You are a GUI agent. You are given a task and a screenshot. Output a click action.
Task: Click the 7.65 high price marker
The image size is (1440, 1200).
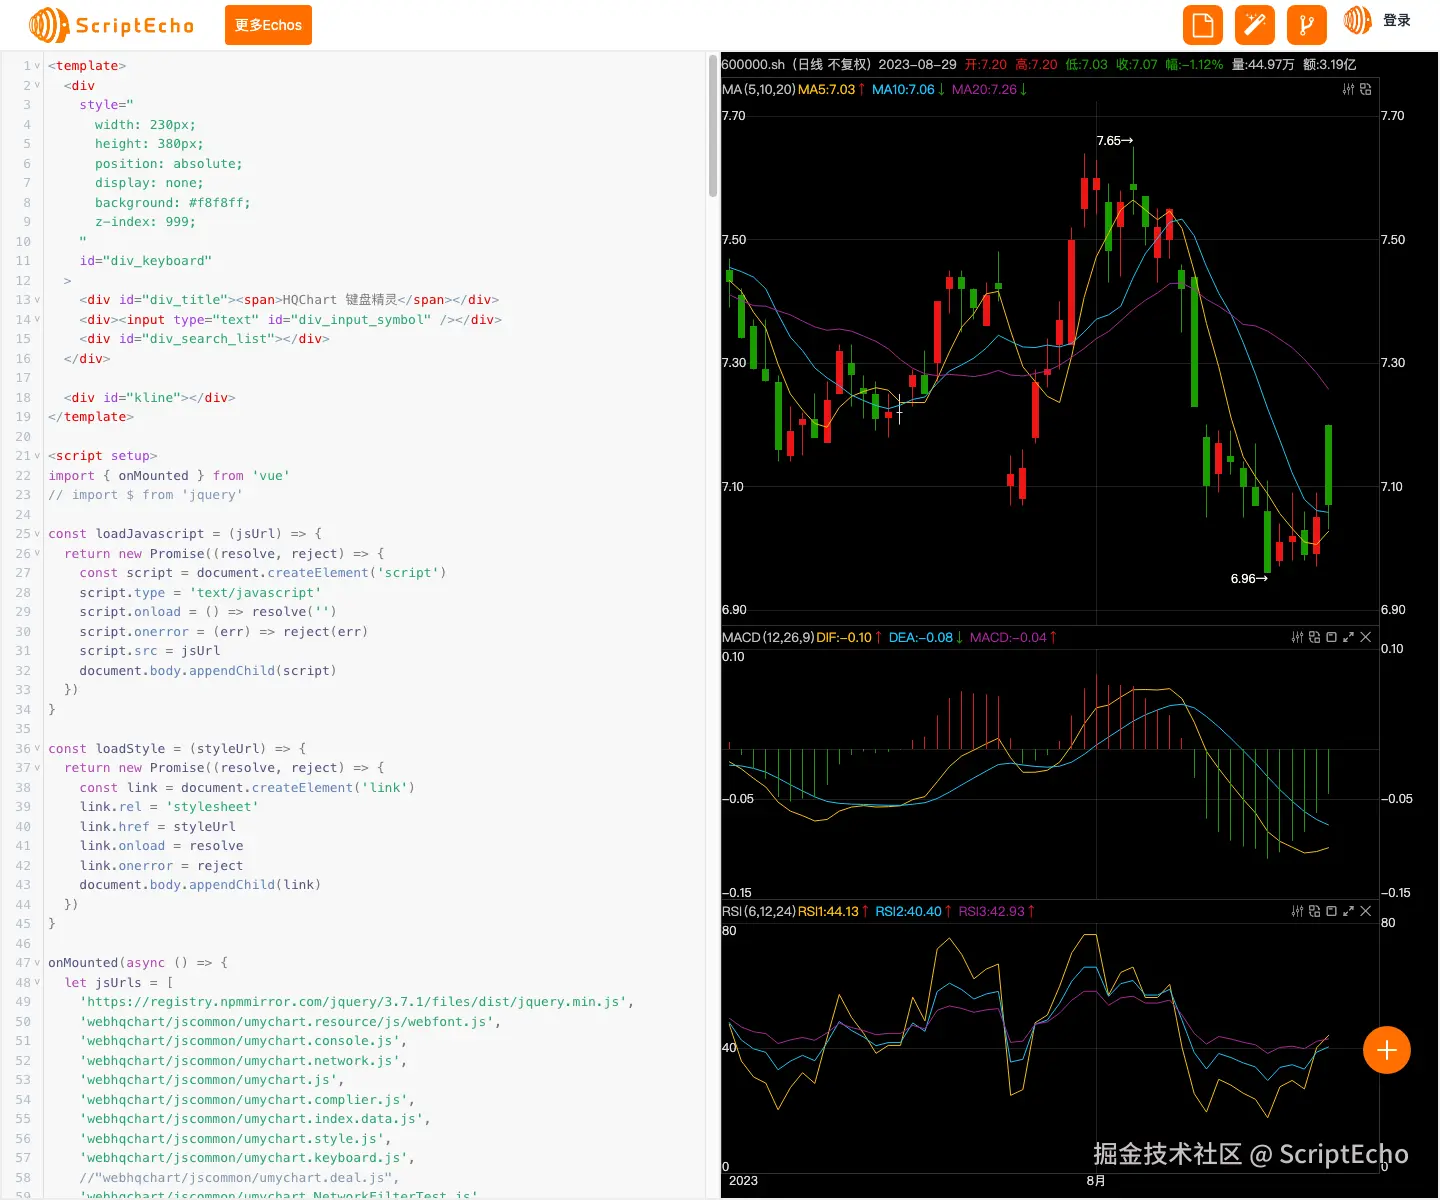click(1114, 141)
